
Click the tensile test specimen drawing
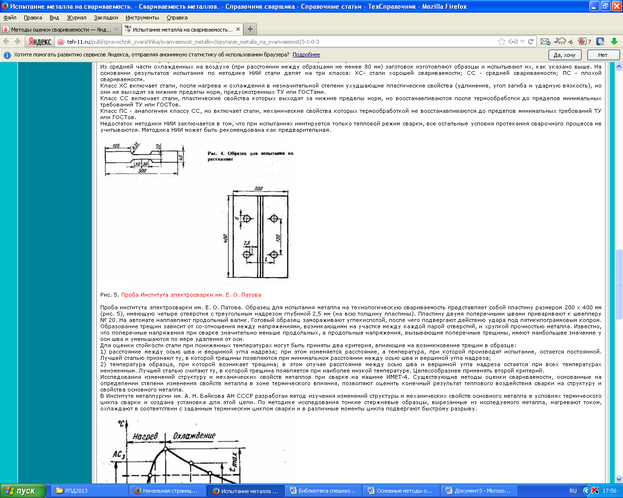[x=145, y=158]
